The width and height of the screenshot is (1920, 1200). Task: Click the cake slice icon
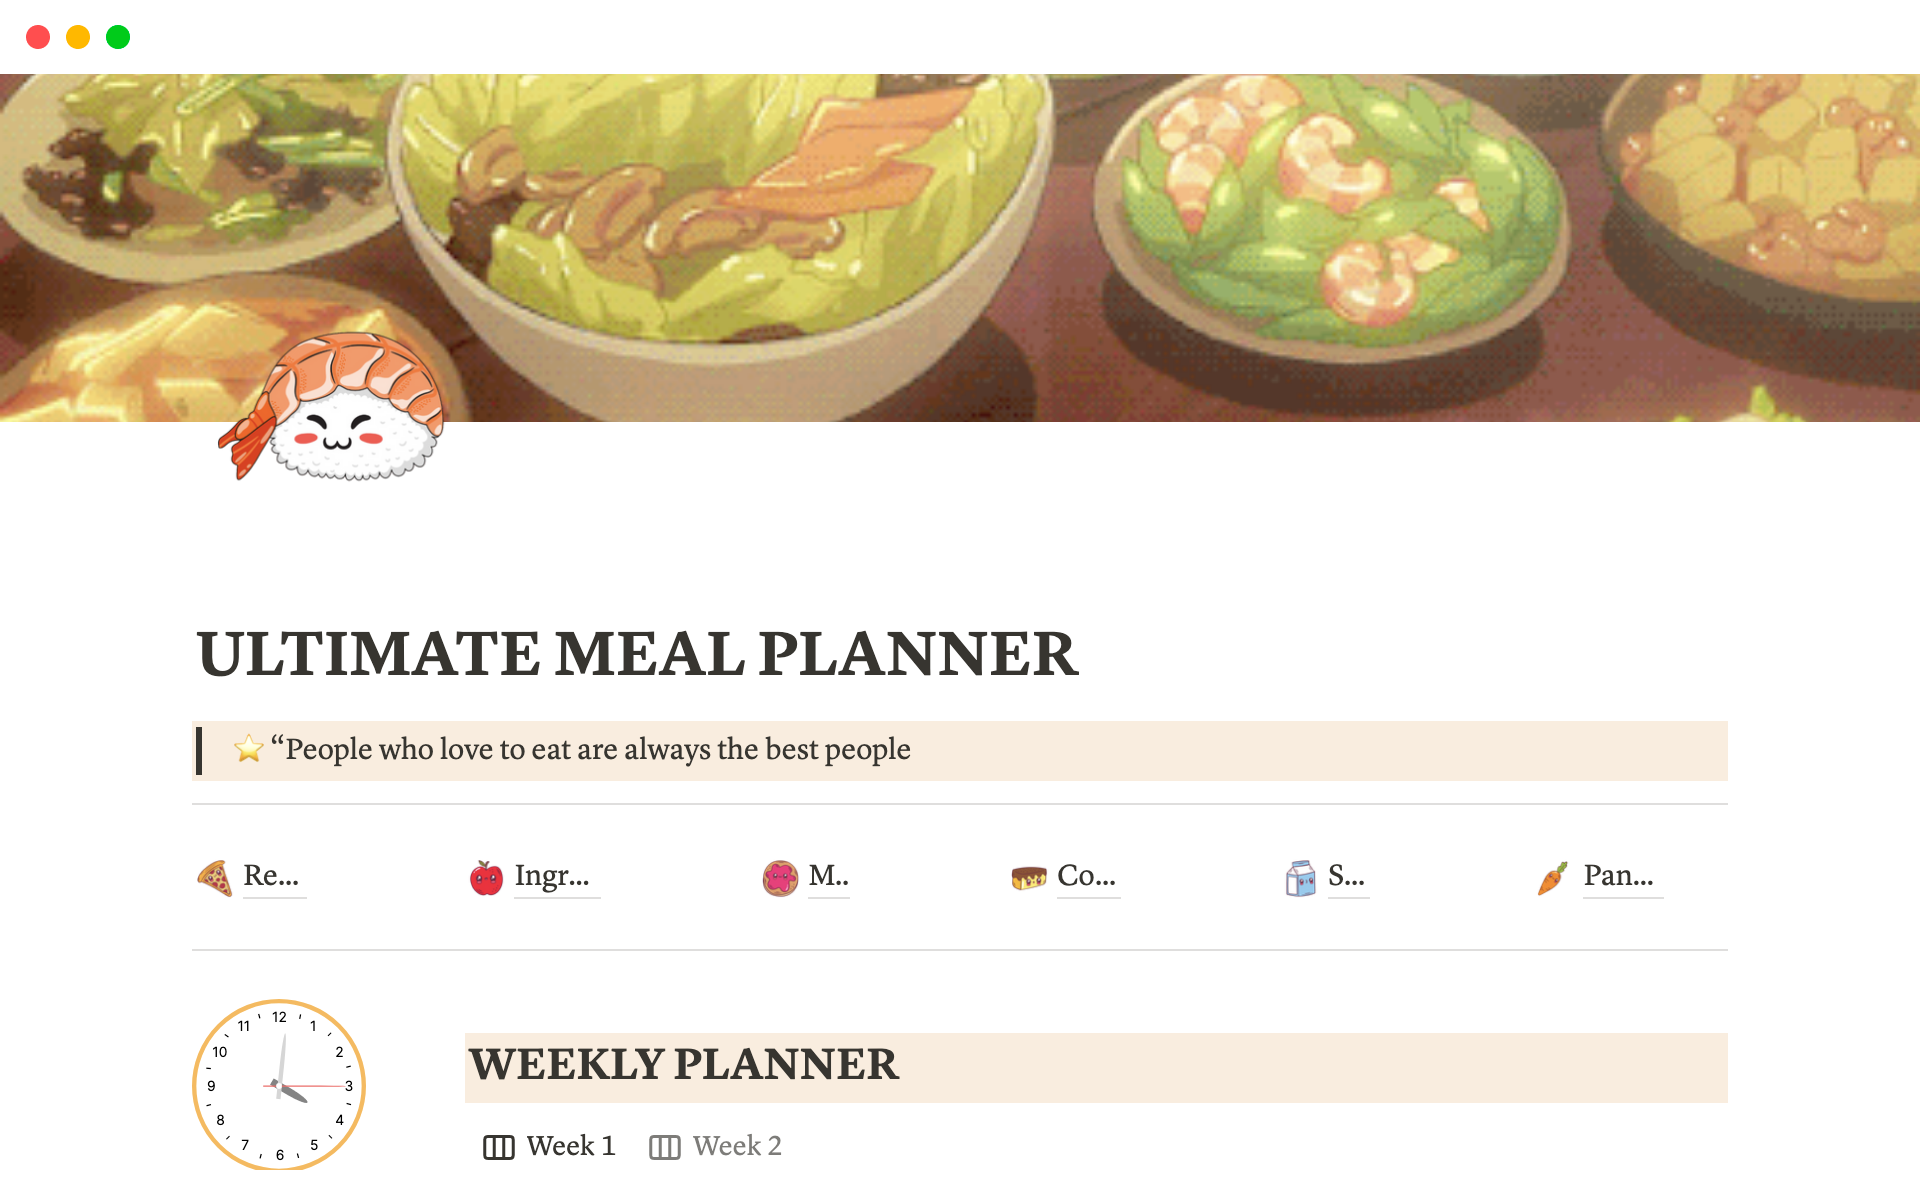pyautogui.click(x=1028, y=878)
